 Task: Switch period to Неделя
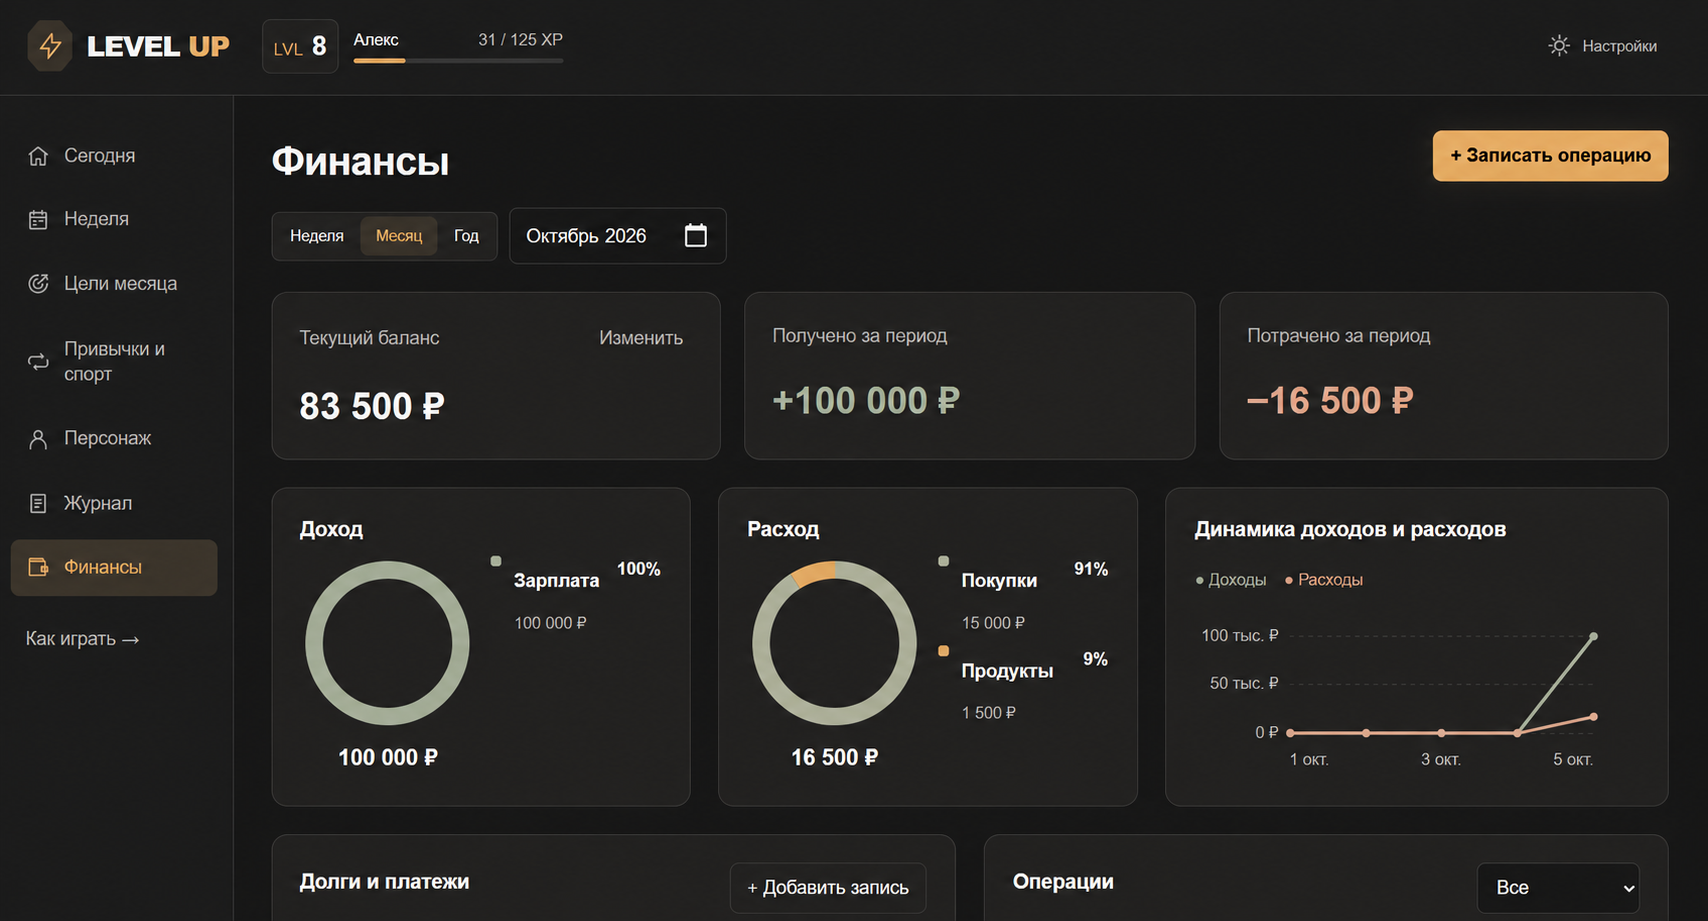point(317,236)
